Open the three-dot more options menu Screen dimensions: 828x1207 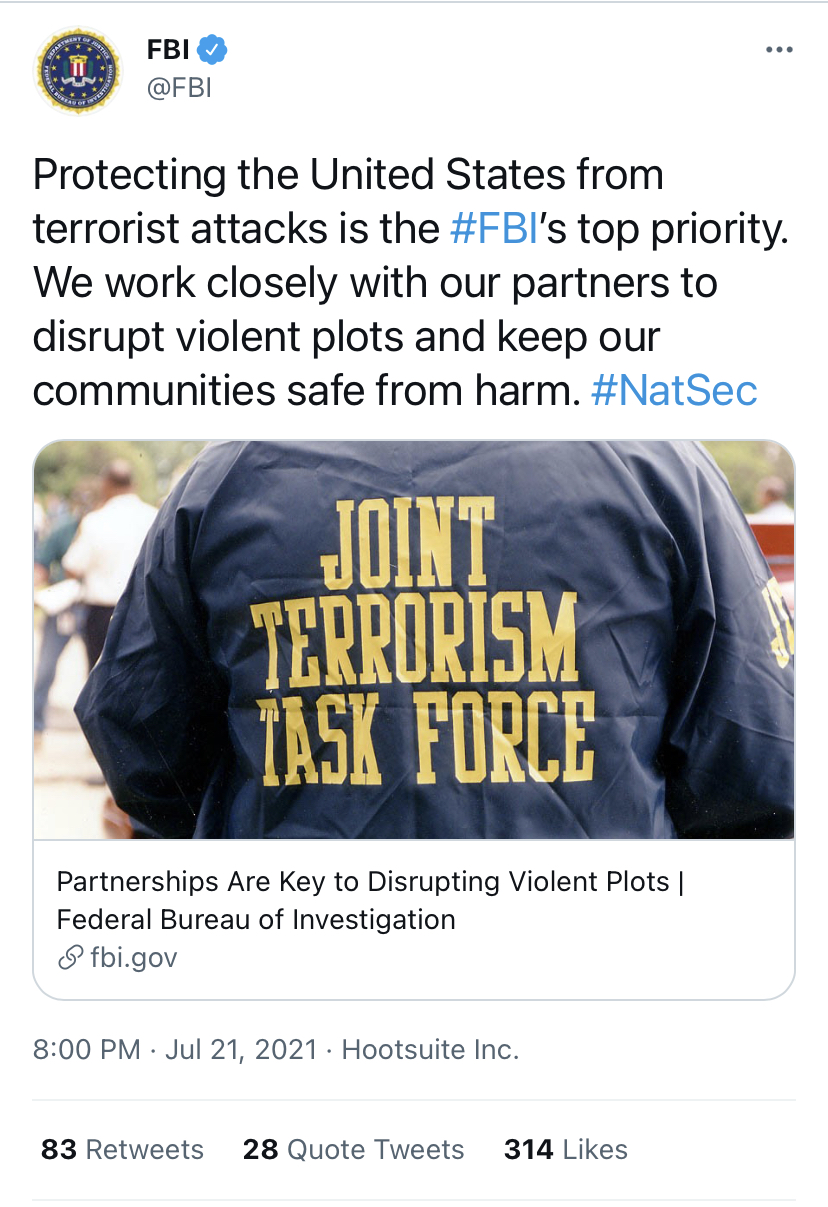778,50
